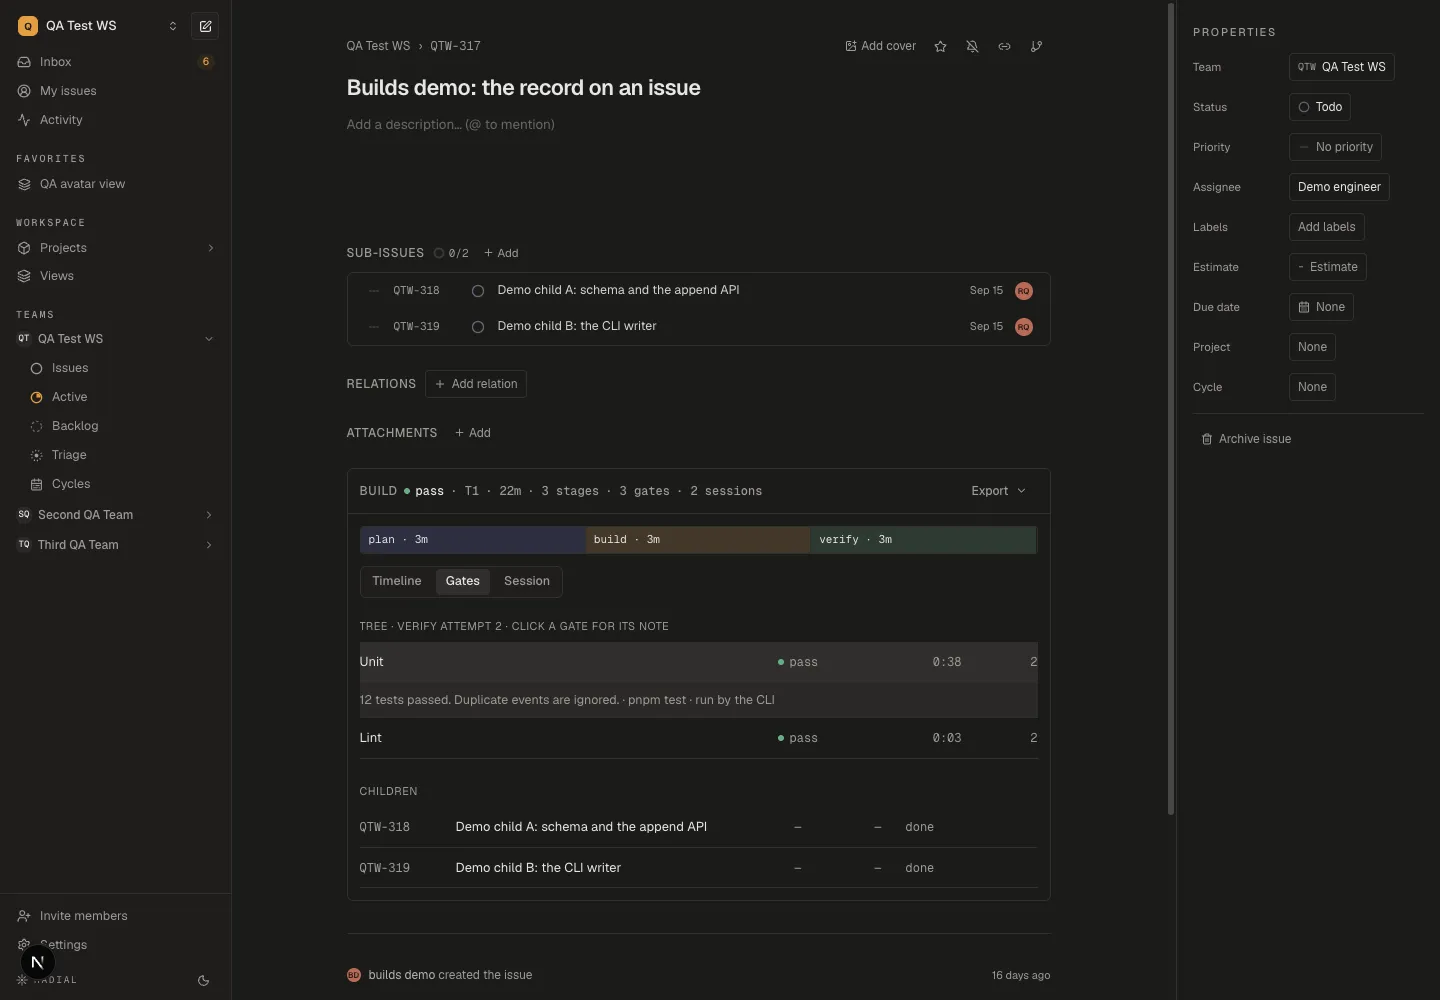Open Due date None picker
The width and height of the screenshot is (1440, 1000).
(1321, 307)
